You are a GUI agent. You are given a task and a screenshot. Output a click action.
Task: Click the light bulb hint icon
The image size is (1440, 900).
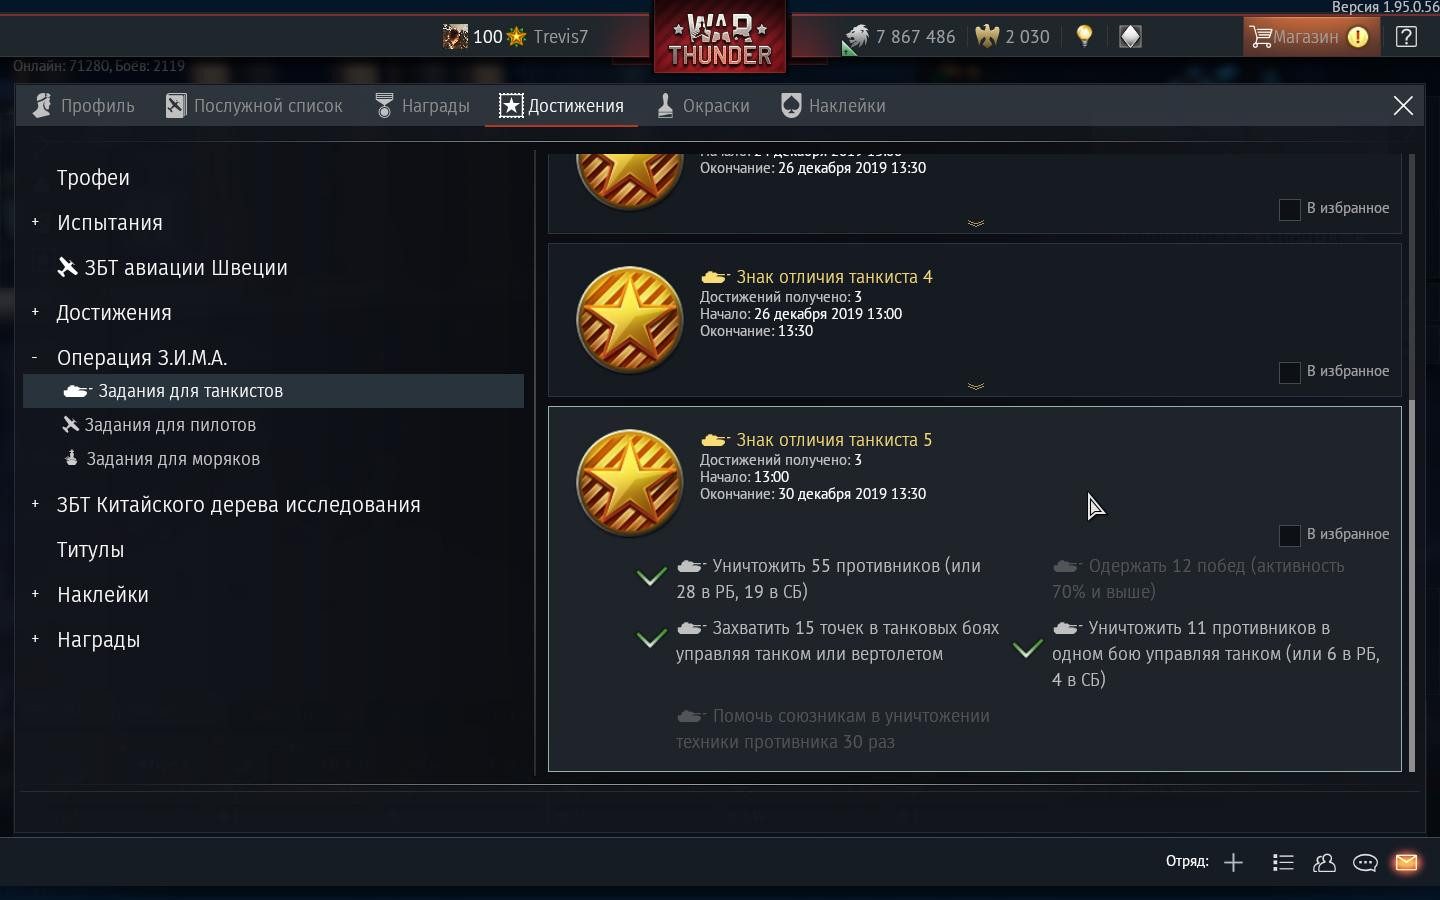pyautogui.click(x=1084, y=37)
